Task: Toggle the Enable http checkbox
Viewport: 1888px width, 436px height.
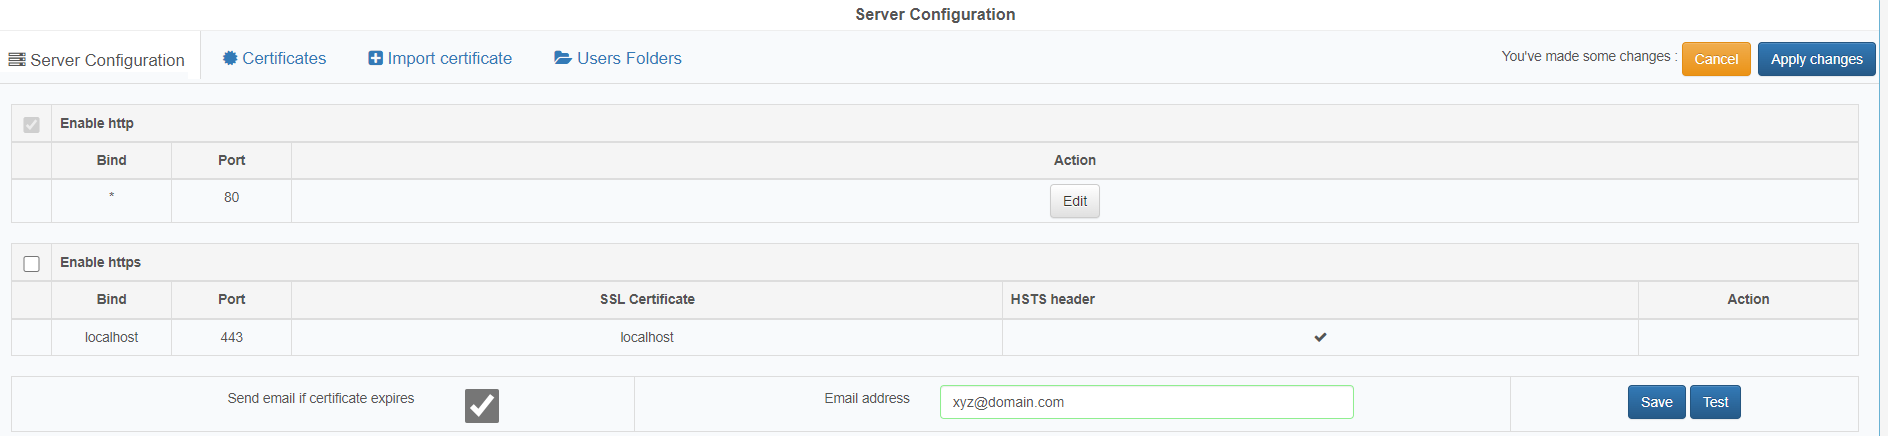Action: coord(32,125)
